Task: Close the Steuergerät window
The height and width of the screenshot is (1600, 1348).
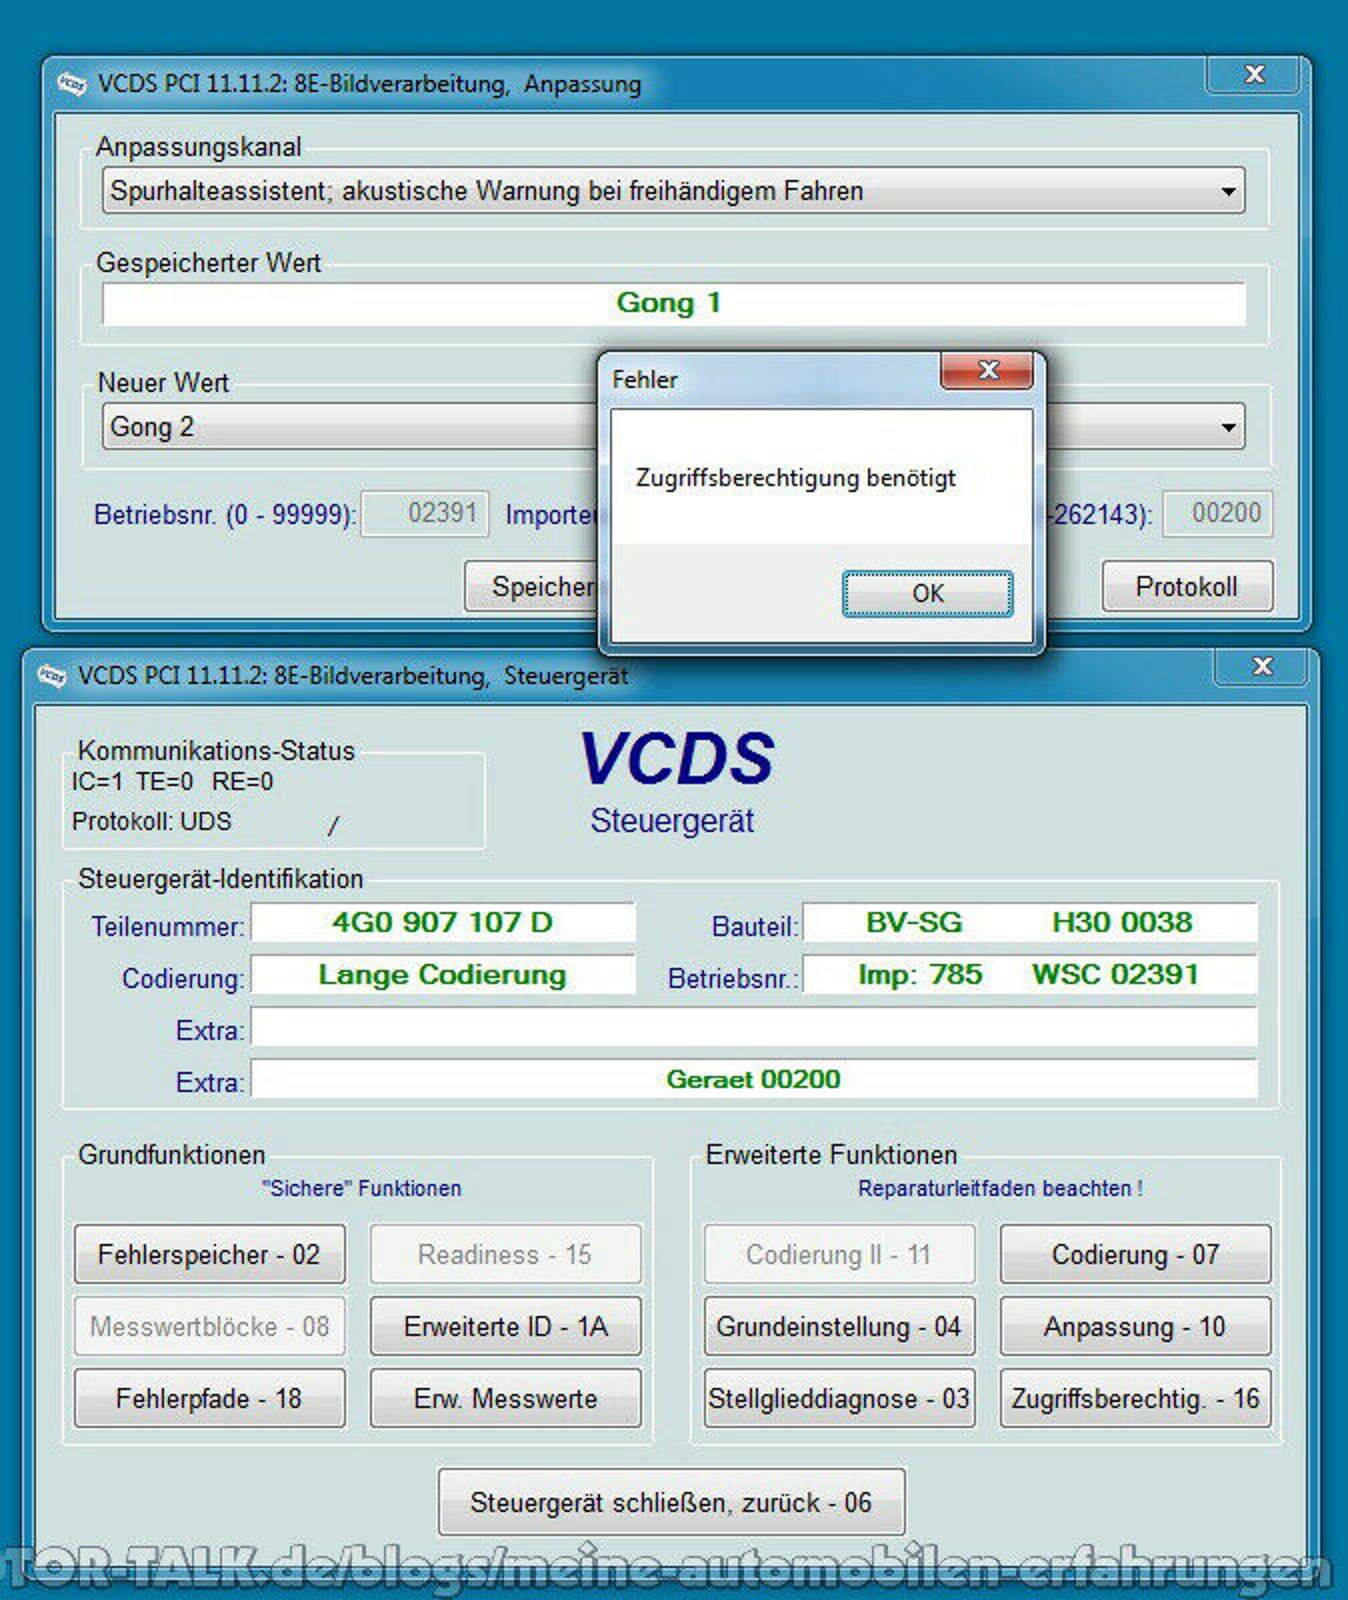Action: [x=1262, y=666]
